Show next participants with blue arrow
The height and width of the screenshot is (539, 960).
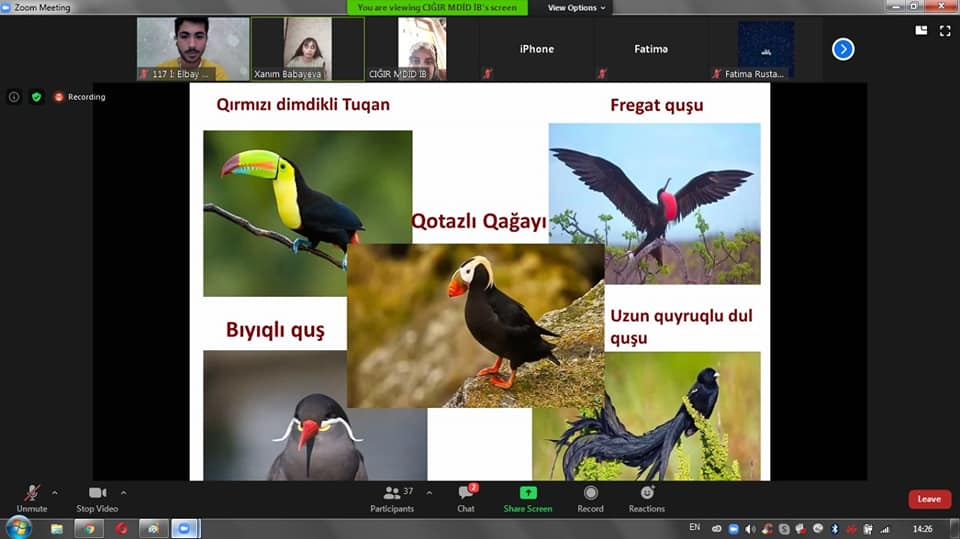click(x=843, y=49)
